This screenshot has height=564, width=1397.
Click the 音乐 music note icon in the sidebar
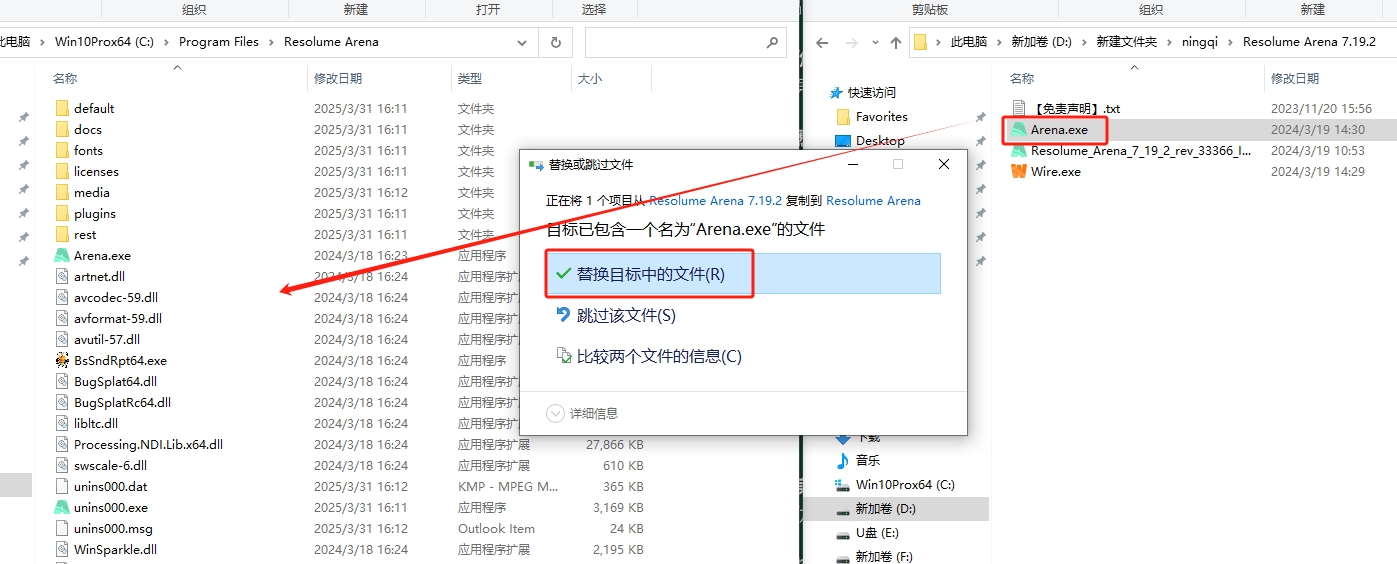(842, 460)
